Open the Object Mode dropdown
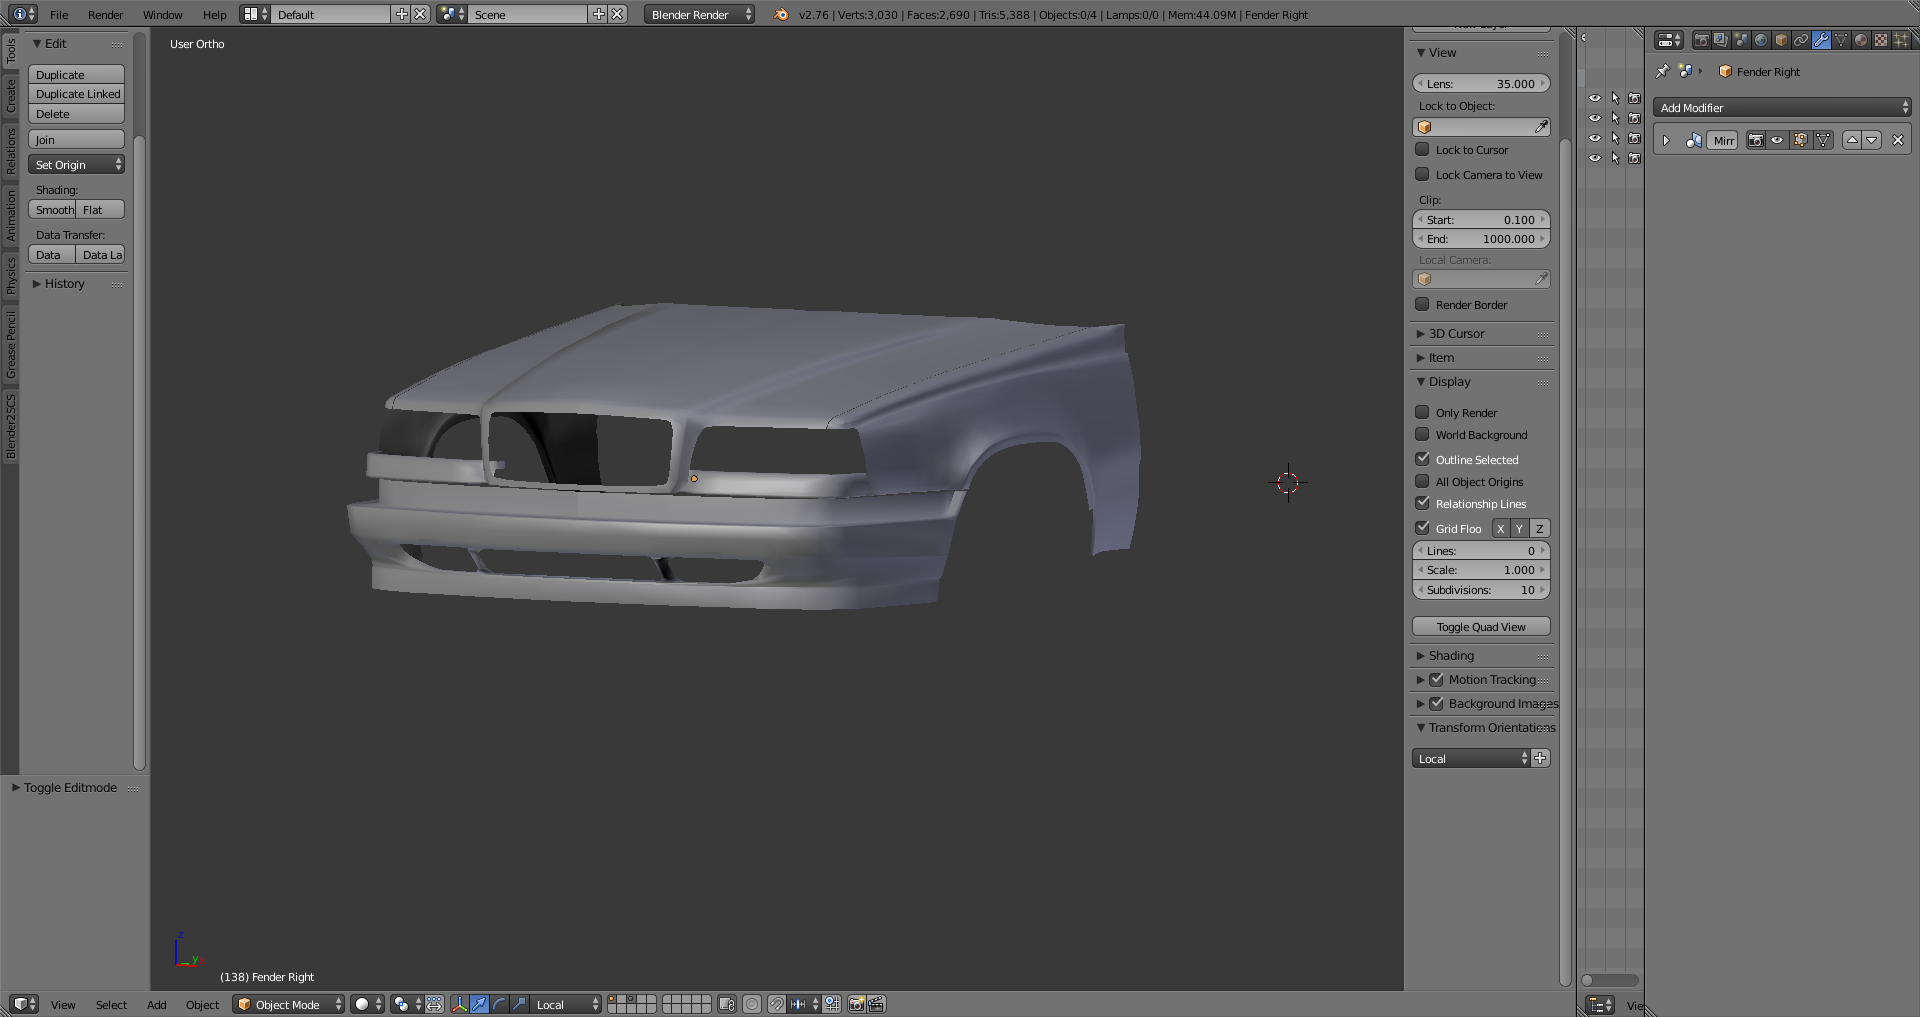Image resolution: width=1920 pixels, height=1017 pixels. [288, 1004]
